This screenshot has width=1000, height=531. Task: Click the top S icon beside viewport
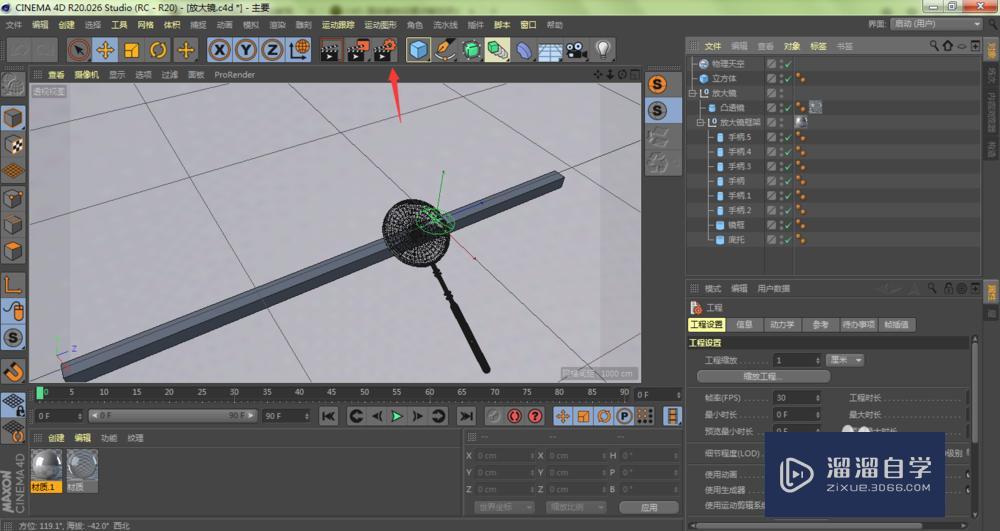pyautogui.click(x=657, y=84)
